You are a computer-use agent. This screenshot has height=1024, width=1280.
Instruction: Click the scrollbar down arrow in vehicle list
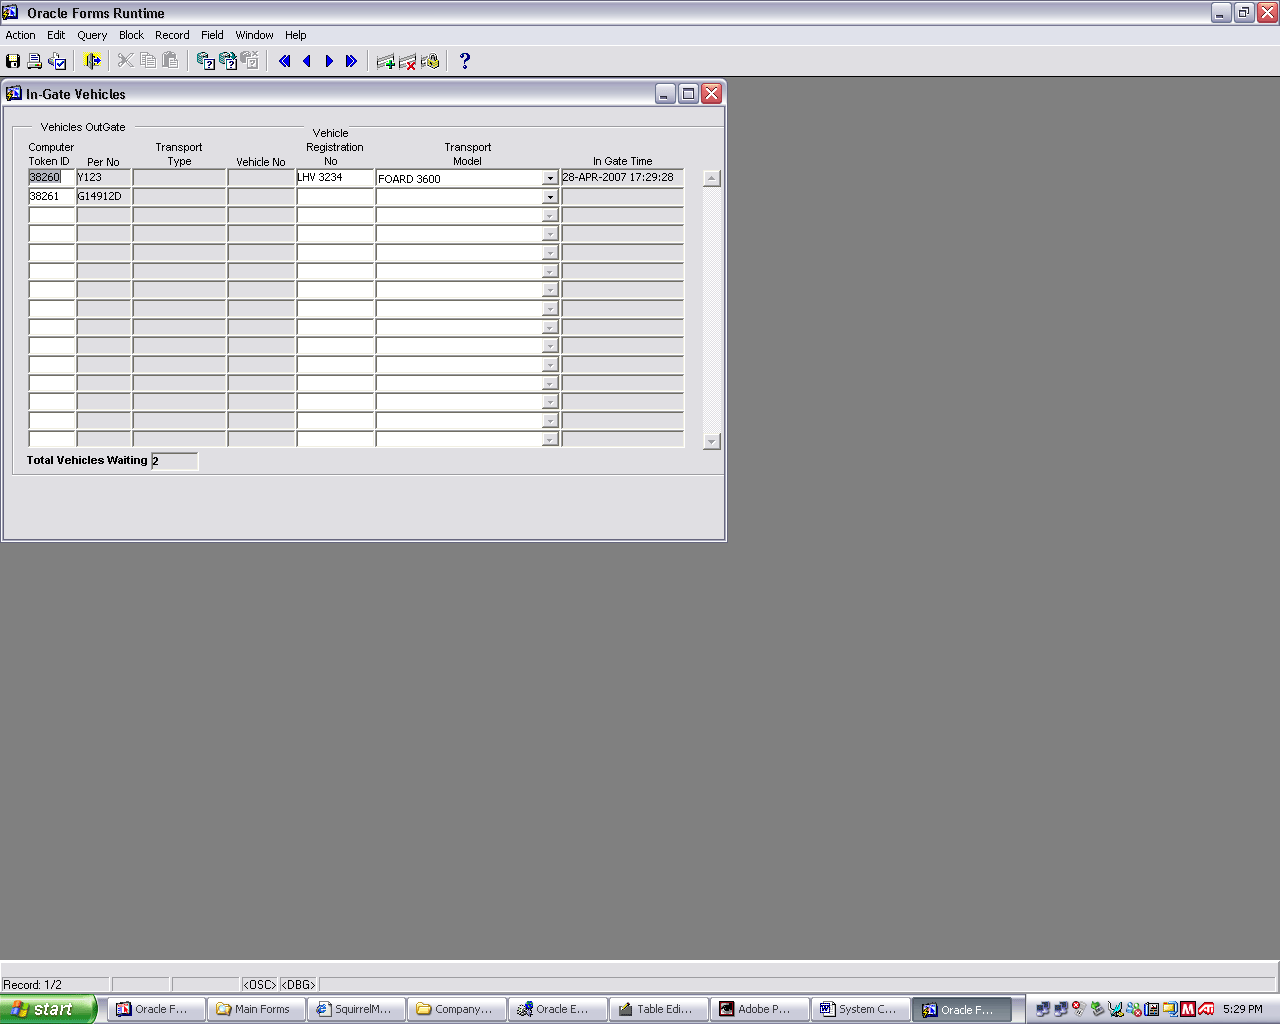(712, 441)
